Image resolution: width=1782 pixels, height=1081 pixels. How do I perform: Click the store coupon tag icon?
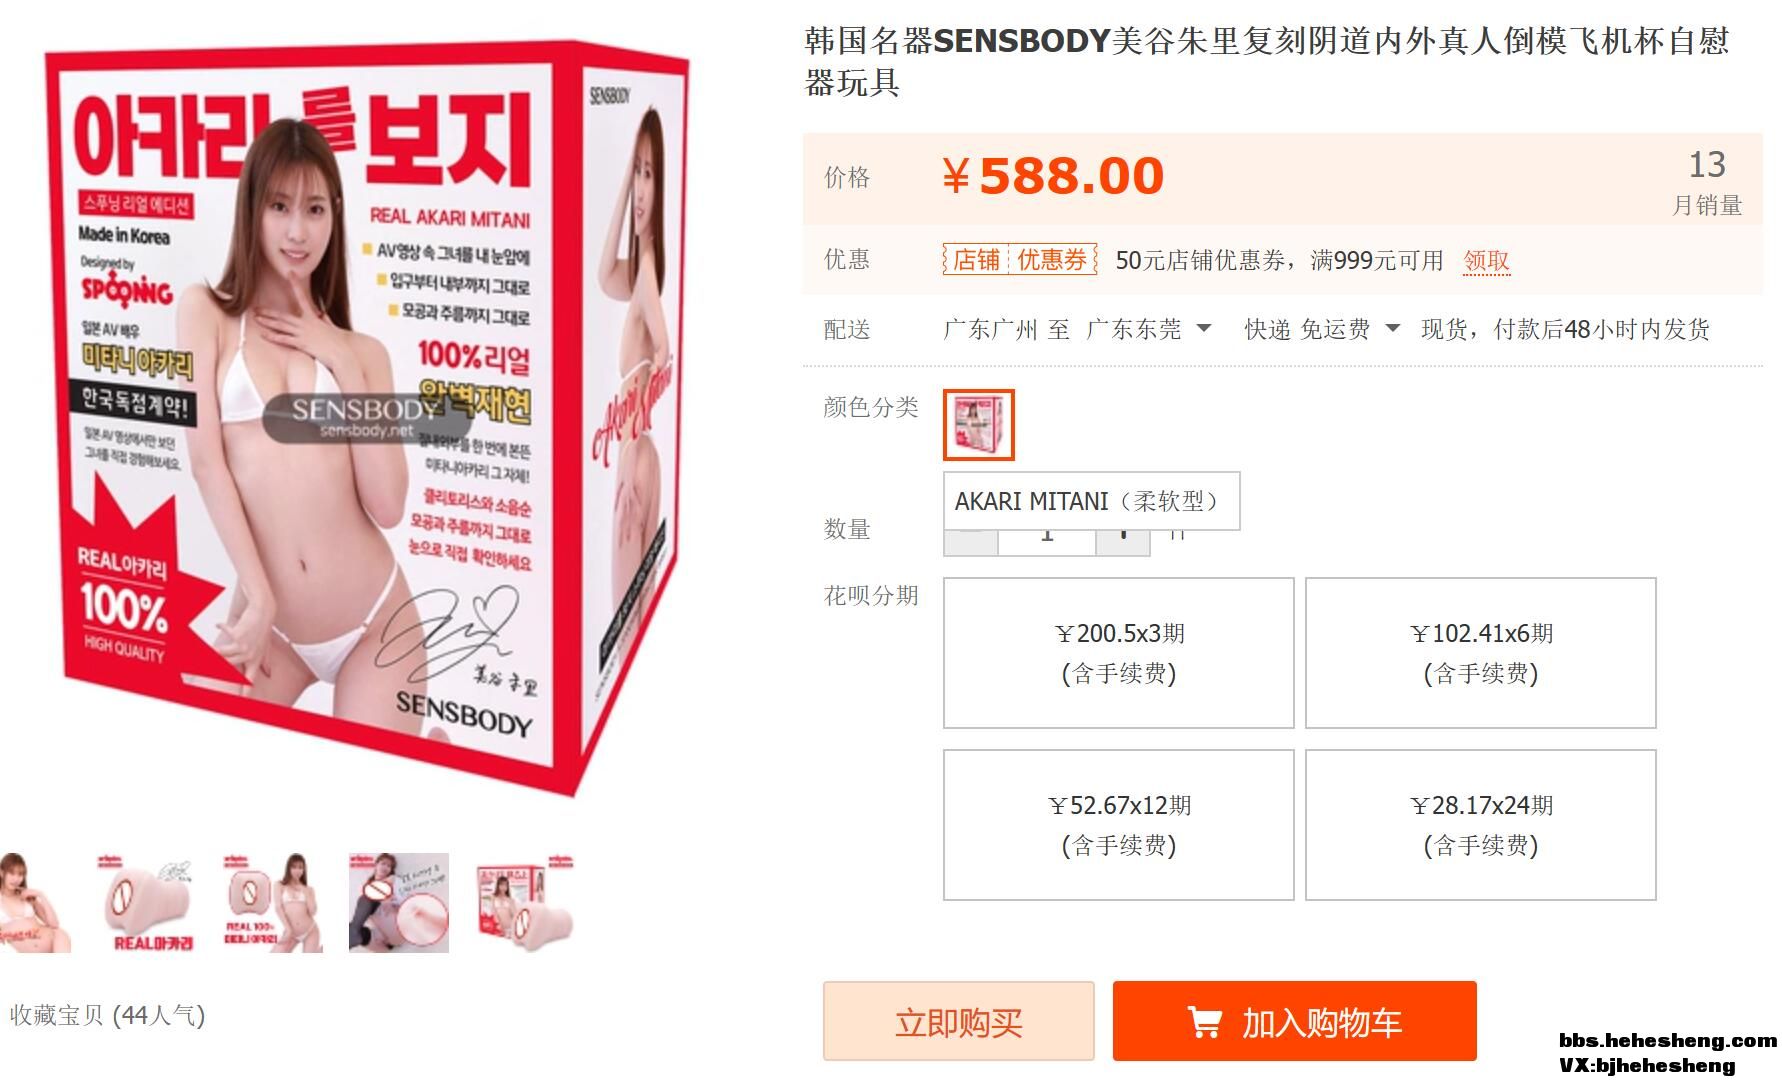pyautogui.click(x=1020, y=260)
